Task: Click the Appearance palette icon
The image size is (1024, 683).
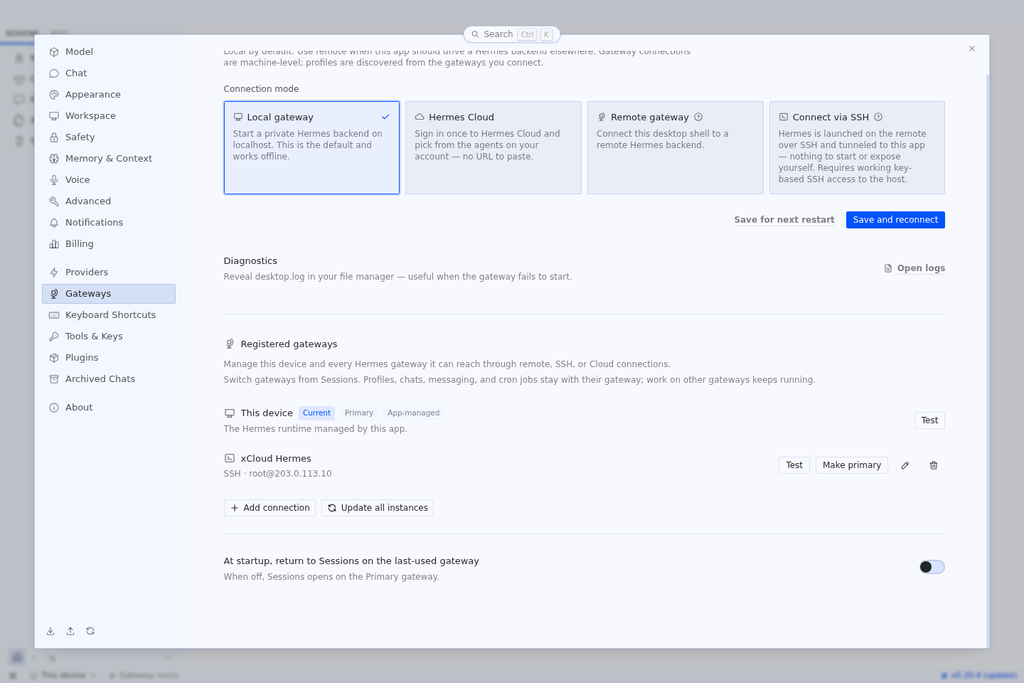Action: tap(54, 95)
